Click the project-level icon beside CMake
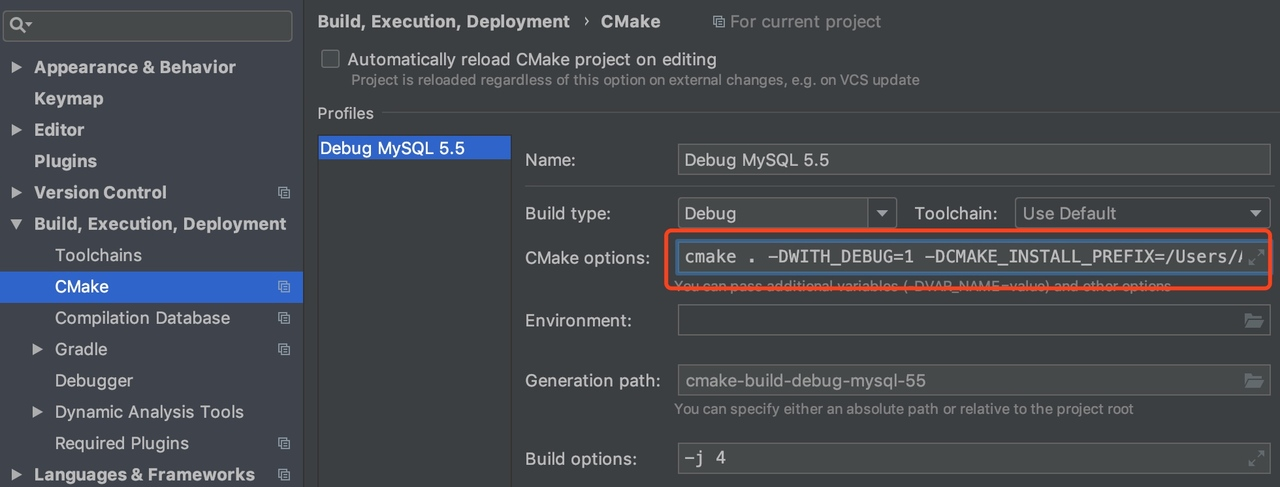1280x487 pixels. 284,287
